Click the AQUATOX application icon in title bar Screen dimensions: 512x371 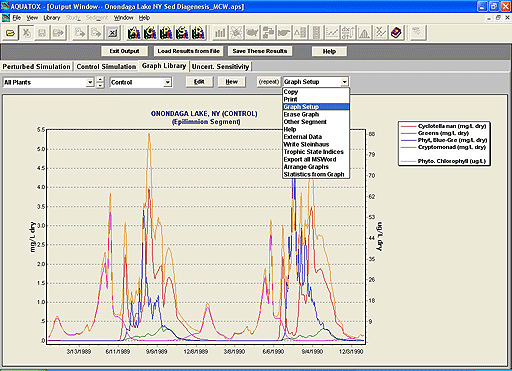(x=5, y=6)
